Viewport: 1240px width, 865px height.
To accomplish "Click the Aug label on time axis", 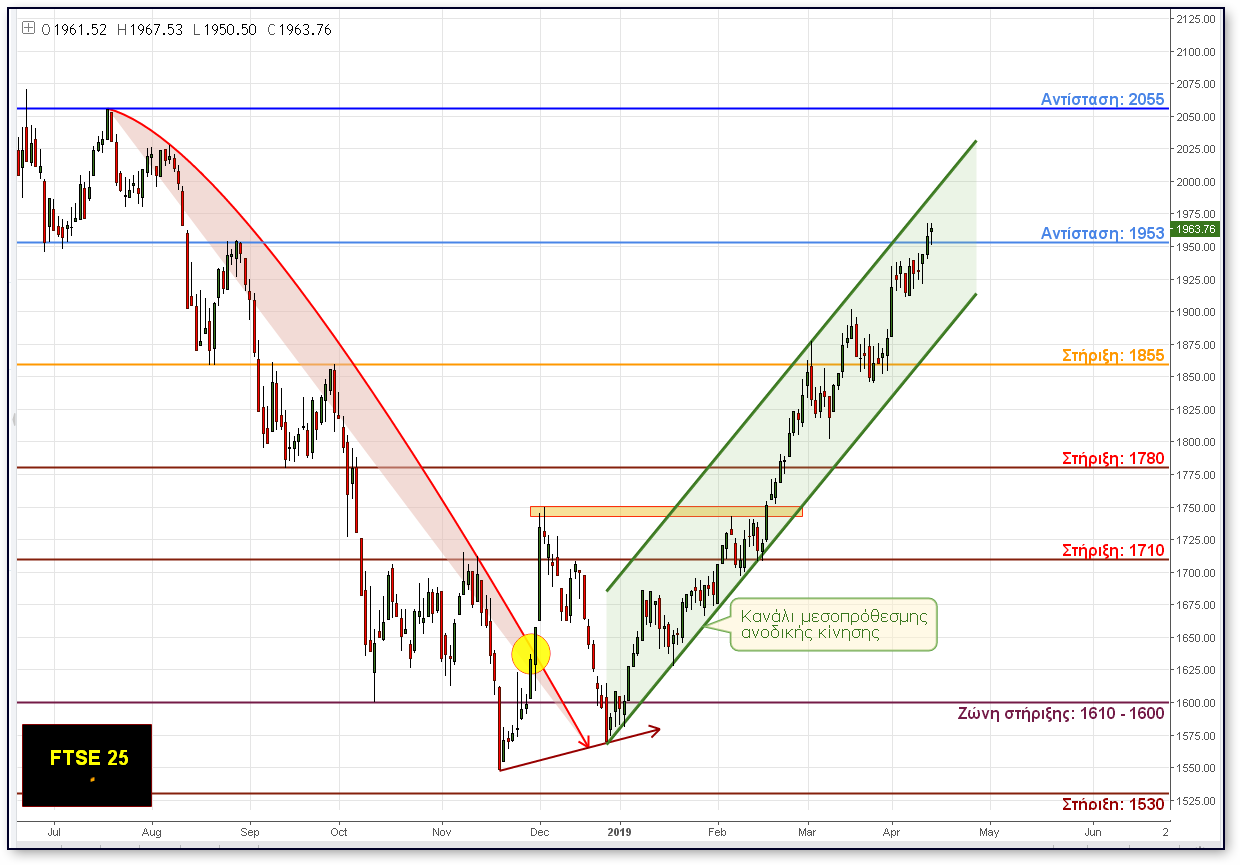I will point(151,831).
